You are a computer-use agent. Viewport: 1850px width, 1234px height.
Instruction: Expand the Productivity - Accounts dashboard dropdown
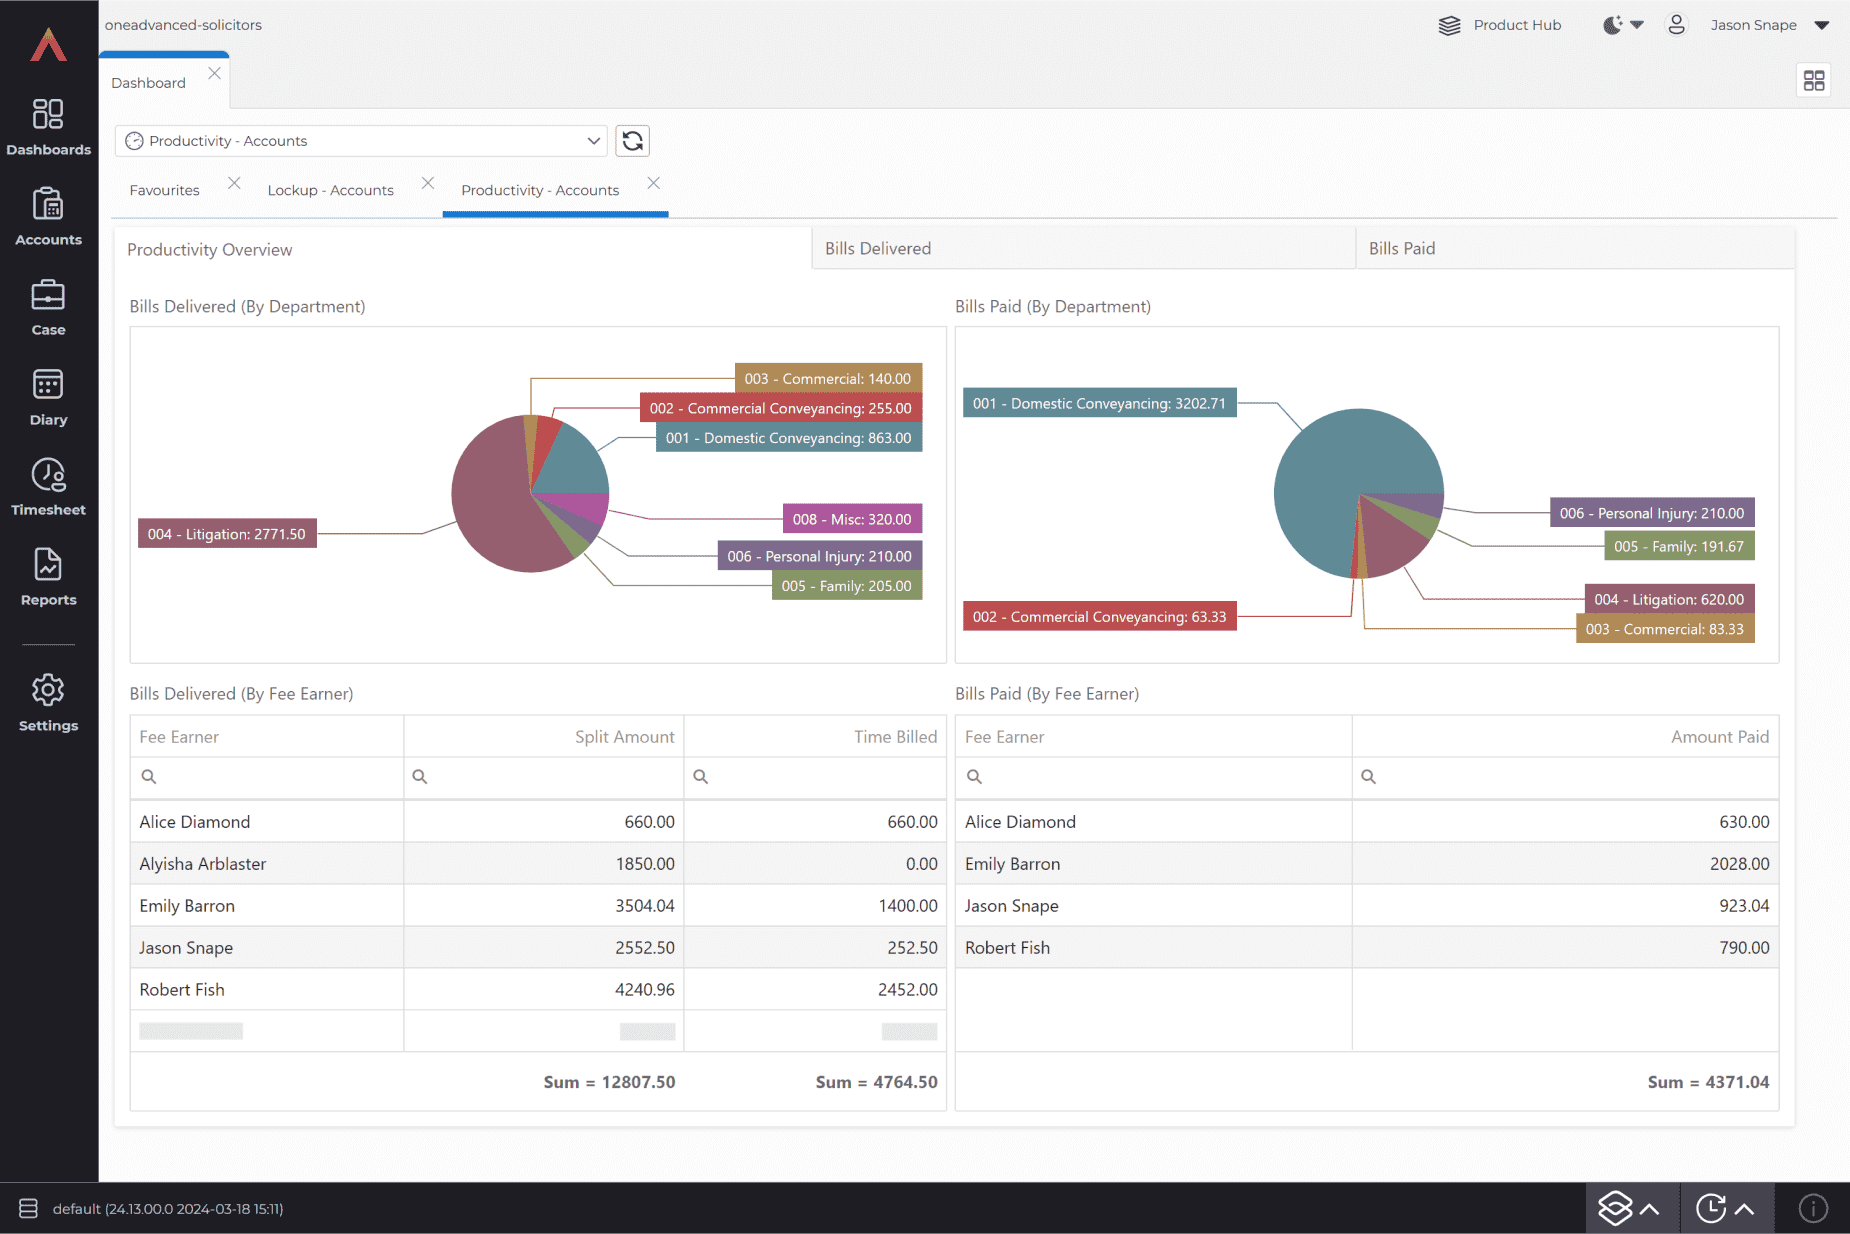tap(593, 141)
